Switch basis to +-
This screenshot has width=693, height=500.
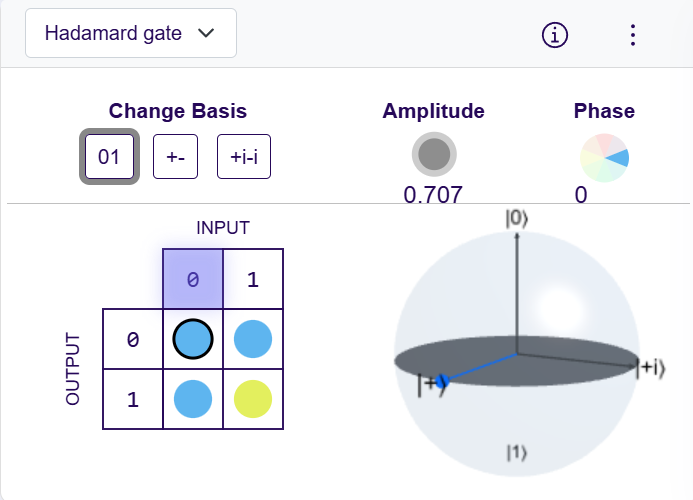175,157
